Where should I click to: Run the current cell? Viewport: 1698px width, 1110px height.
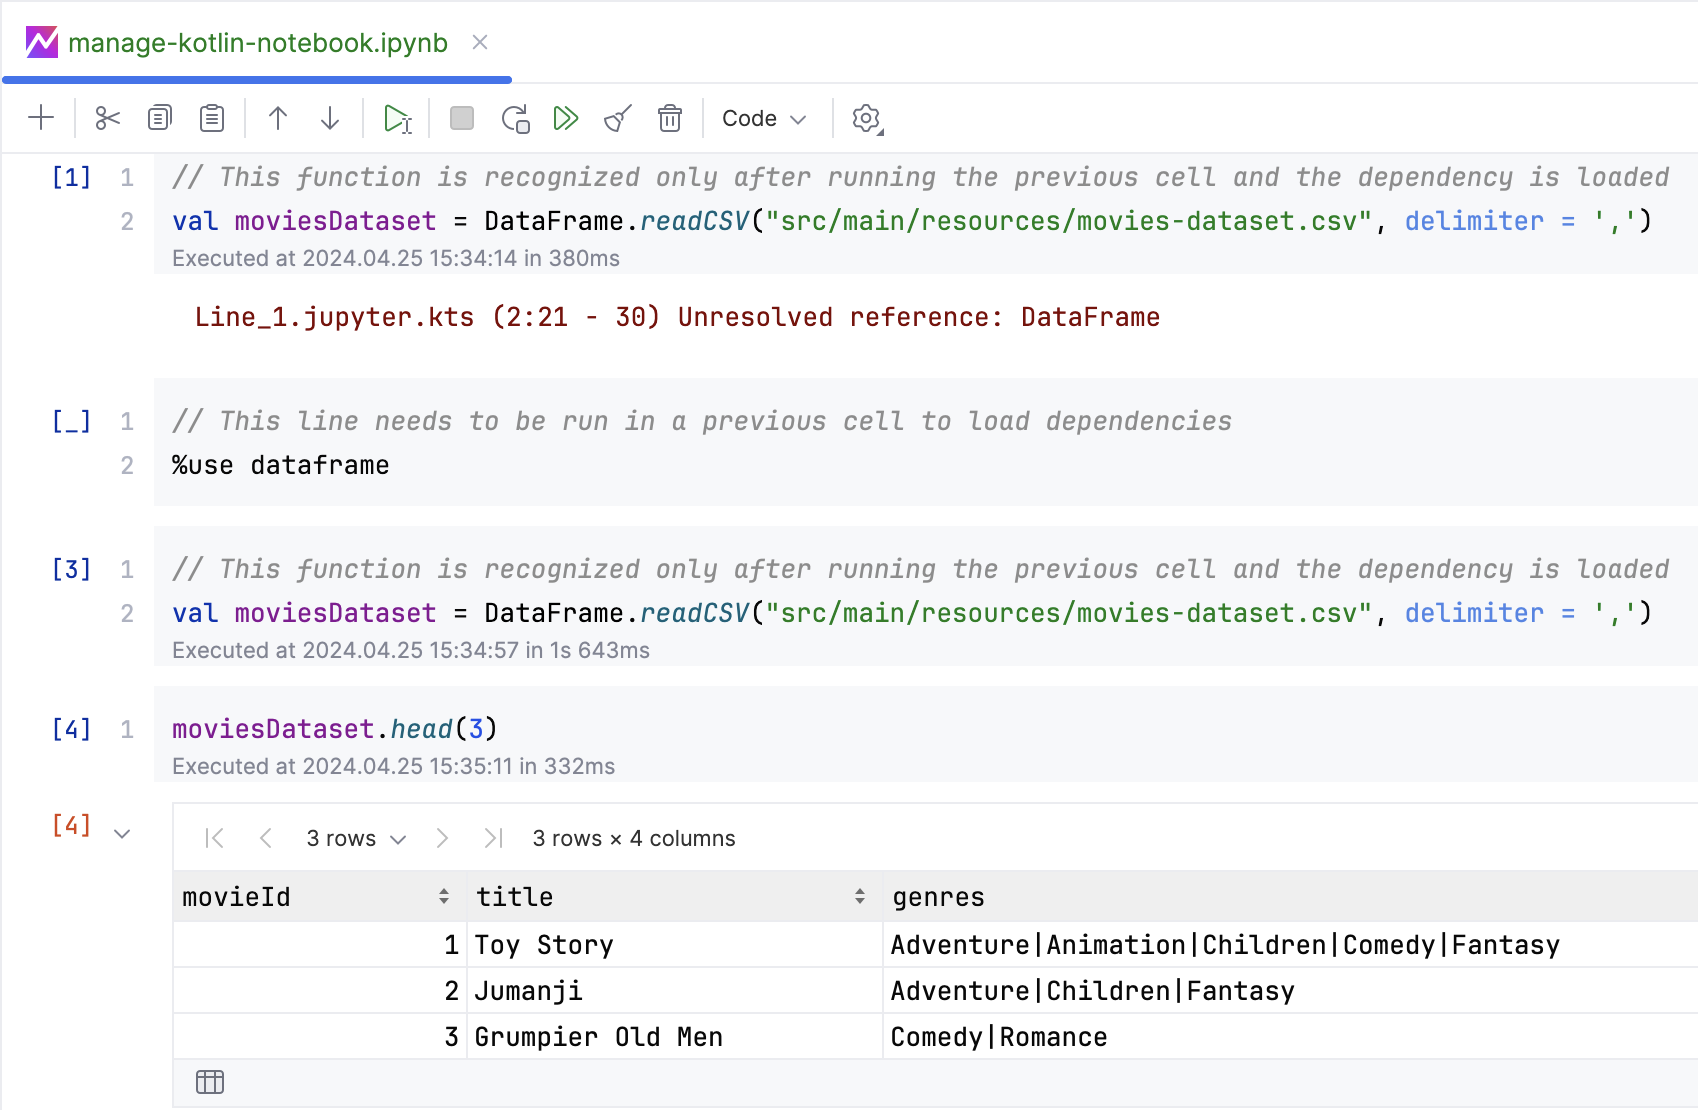coord(397,117)
